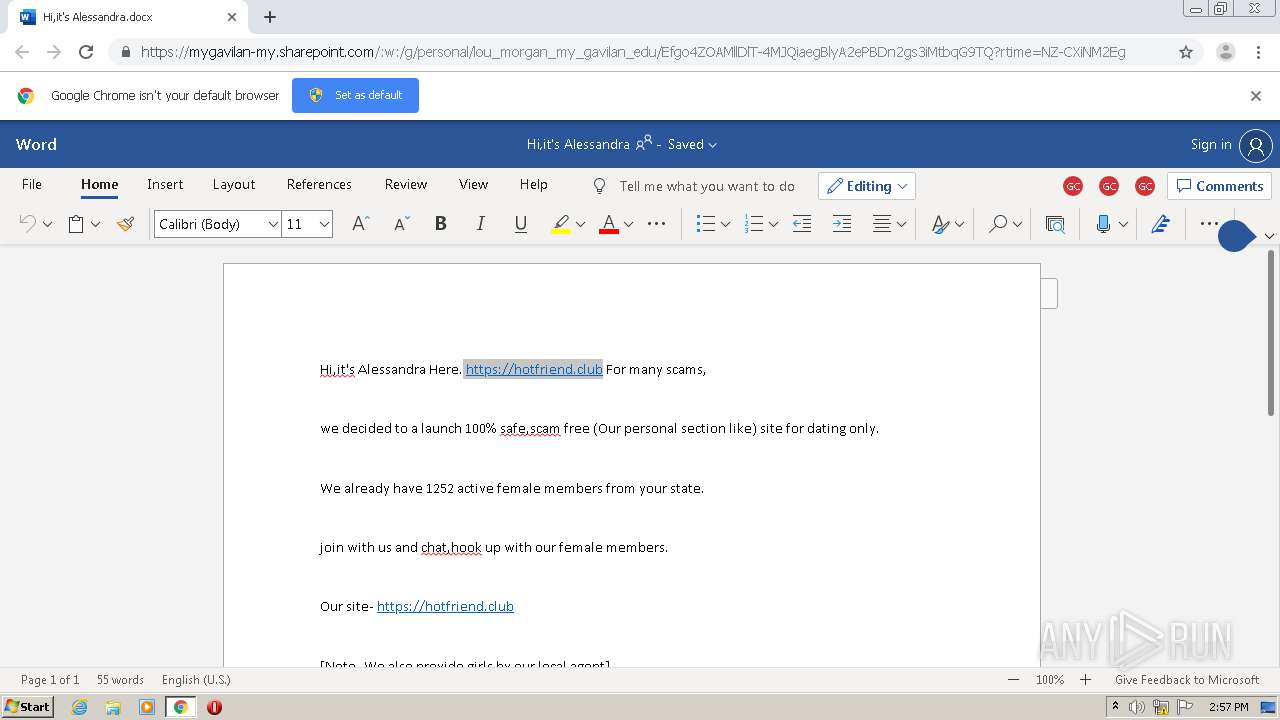Select the Format Painter brush

coord(125,224)
